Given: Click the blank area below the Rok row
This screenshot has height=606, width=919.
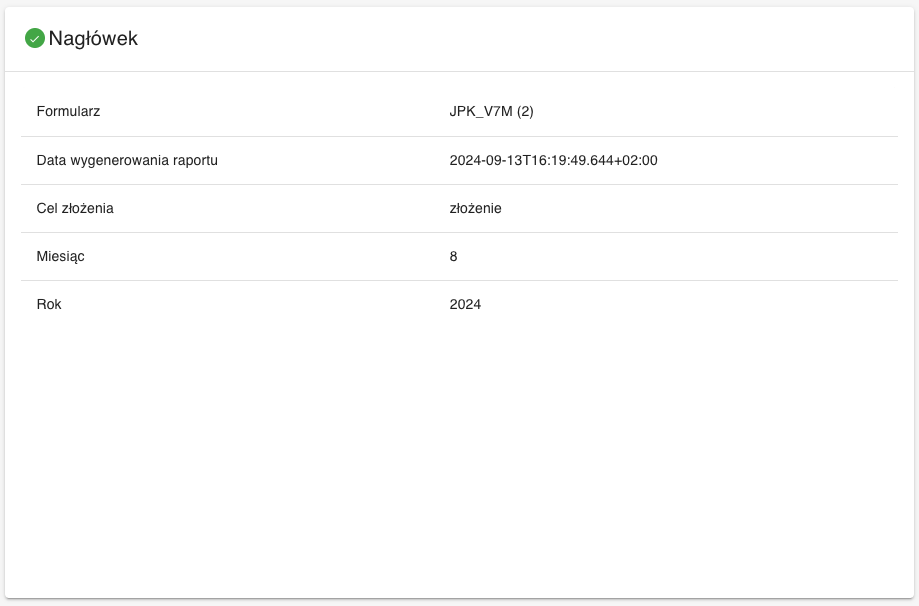Looking at the screenshot, I should pos(460,450).
